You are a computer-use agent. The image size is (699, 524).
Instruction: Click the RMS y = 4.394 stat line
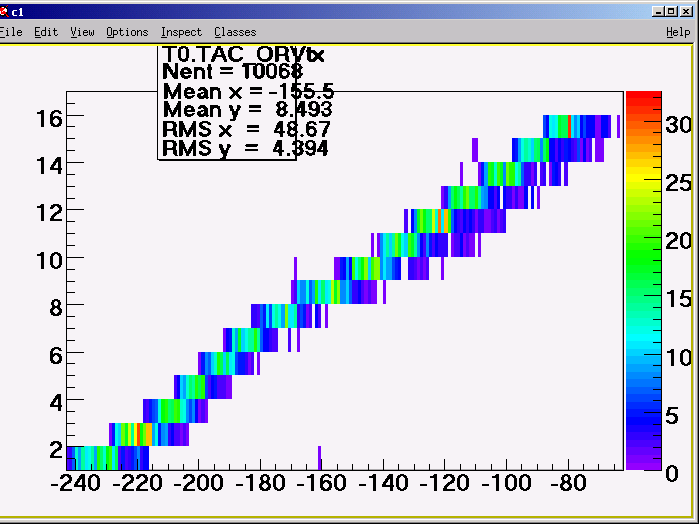click(245, 148)
